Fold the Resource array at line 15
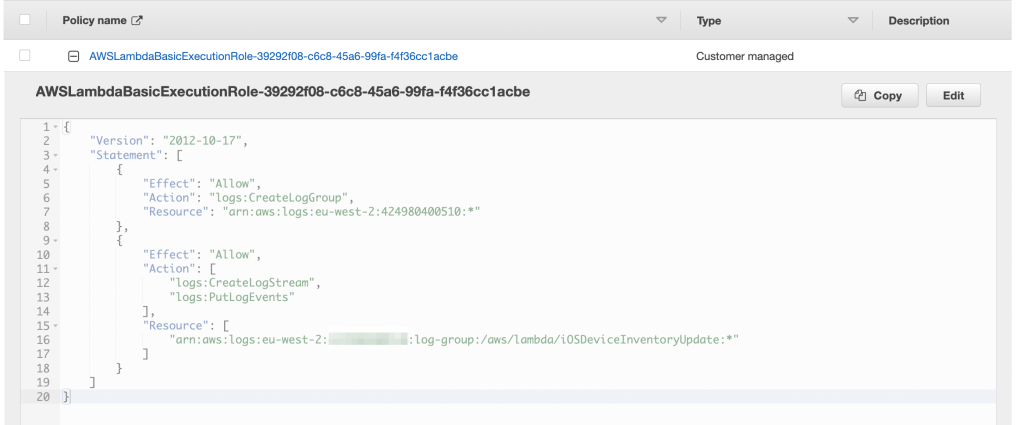This screenshot has width=1024, height=425. [52, 326]
